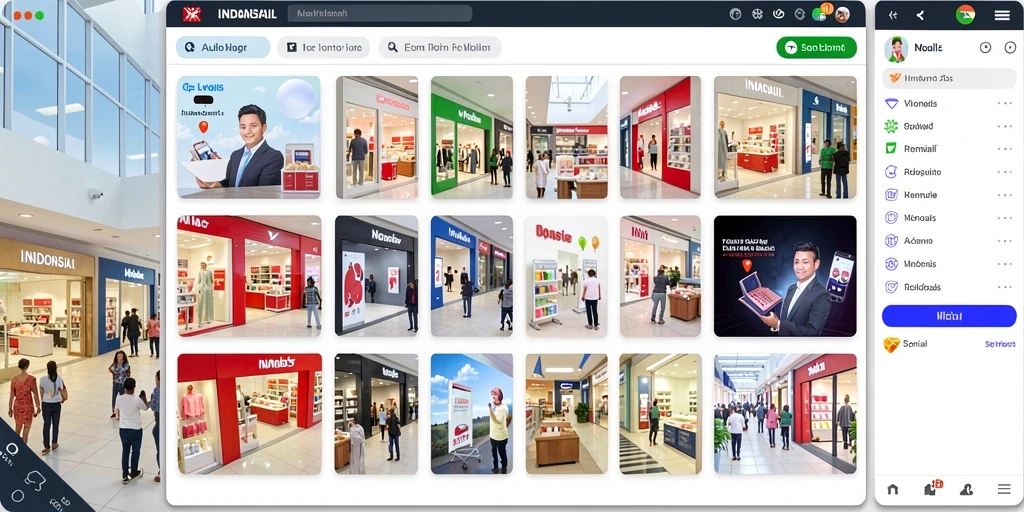
Task: Click the wide blue button in right panel
Action: click(949, 316)
